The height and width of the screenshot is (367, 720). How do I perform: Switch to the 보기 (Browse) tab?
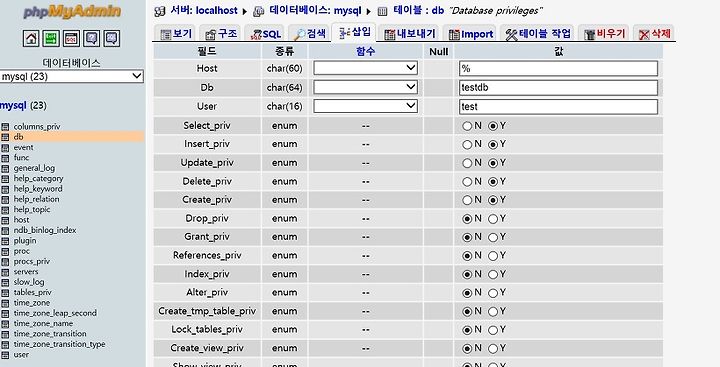176,34
